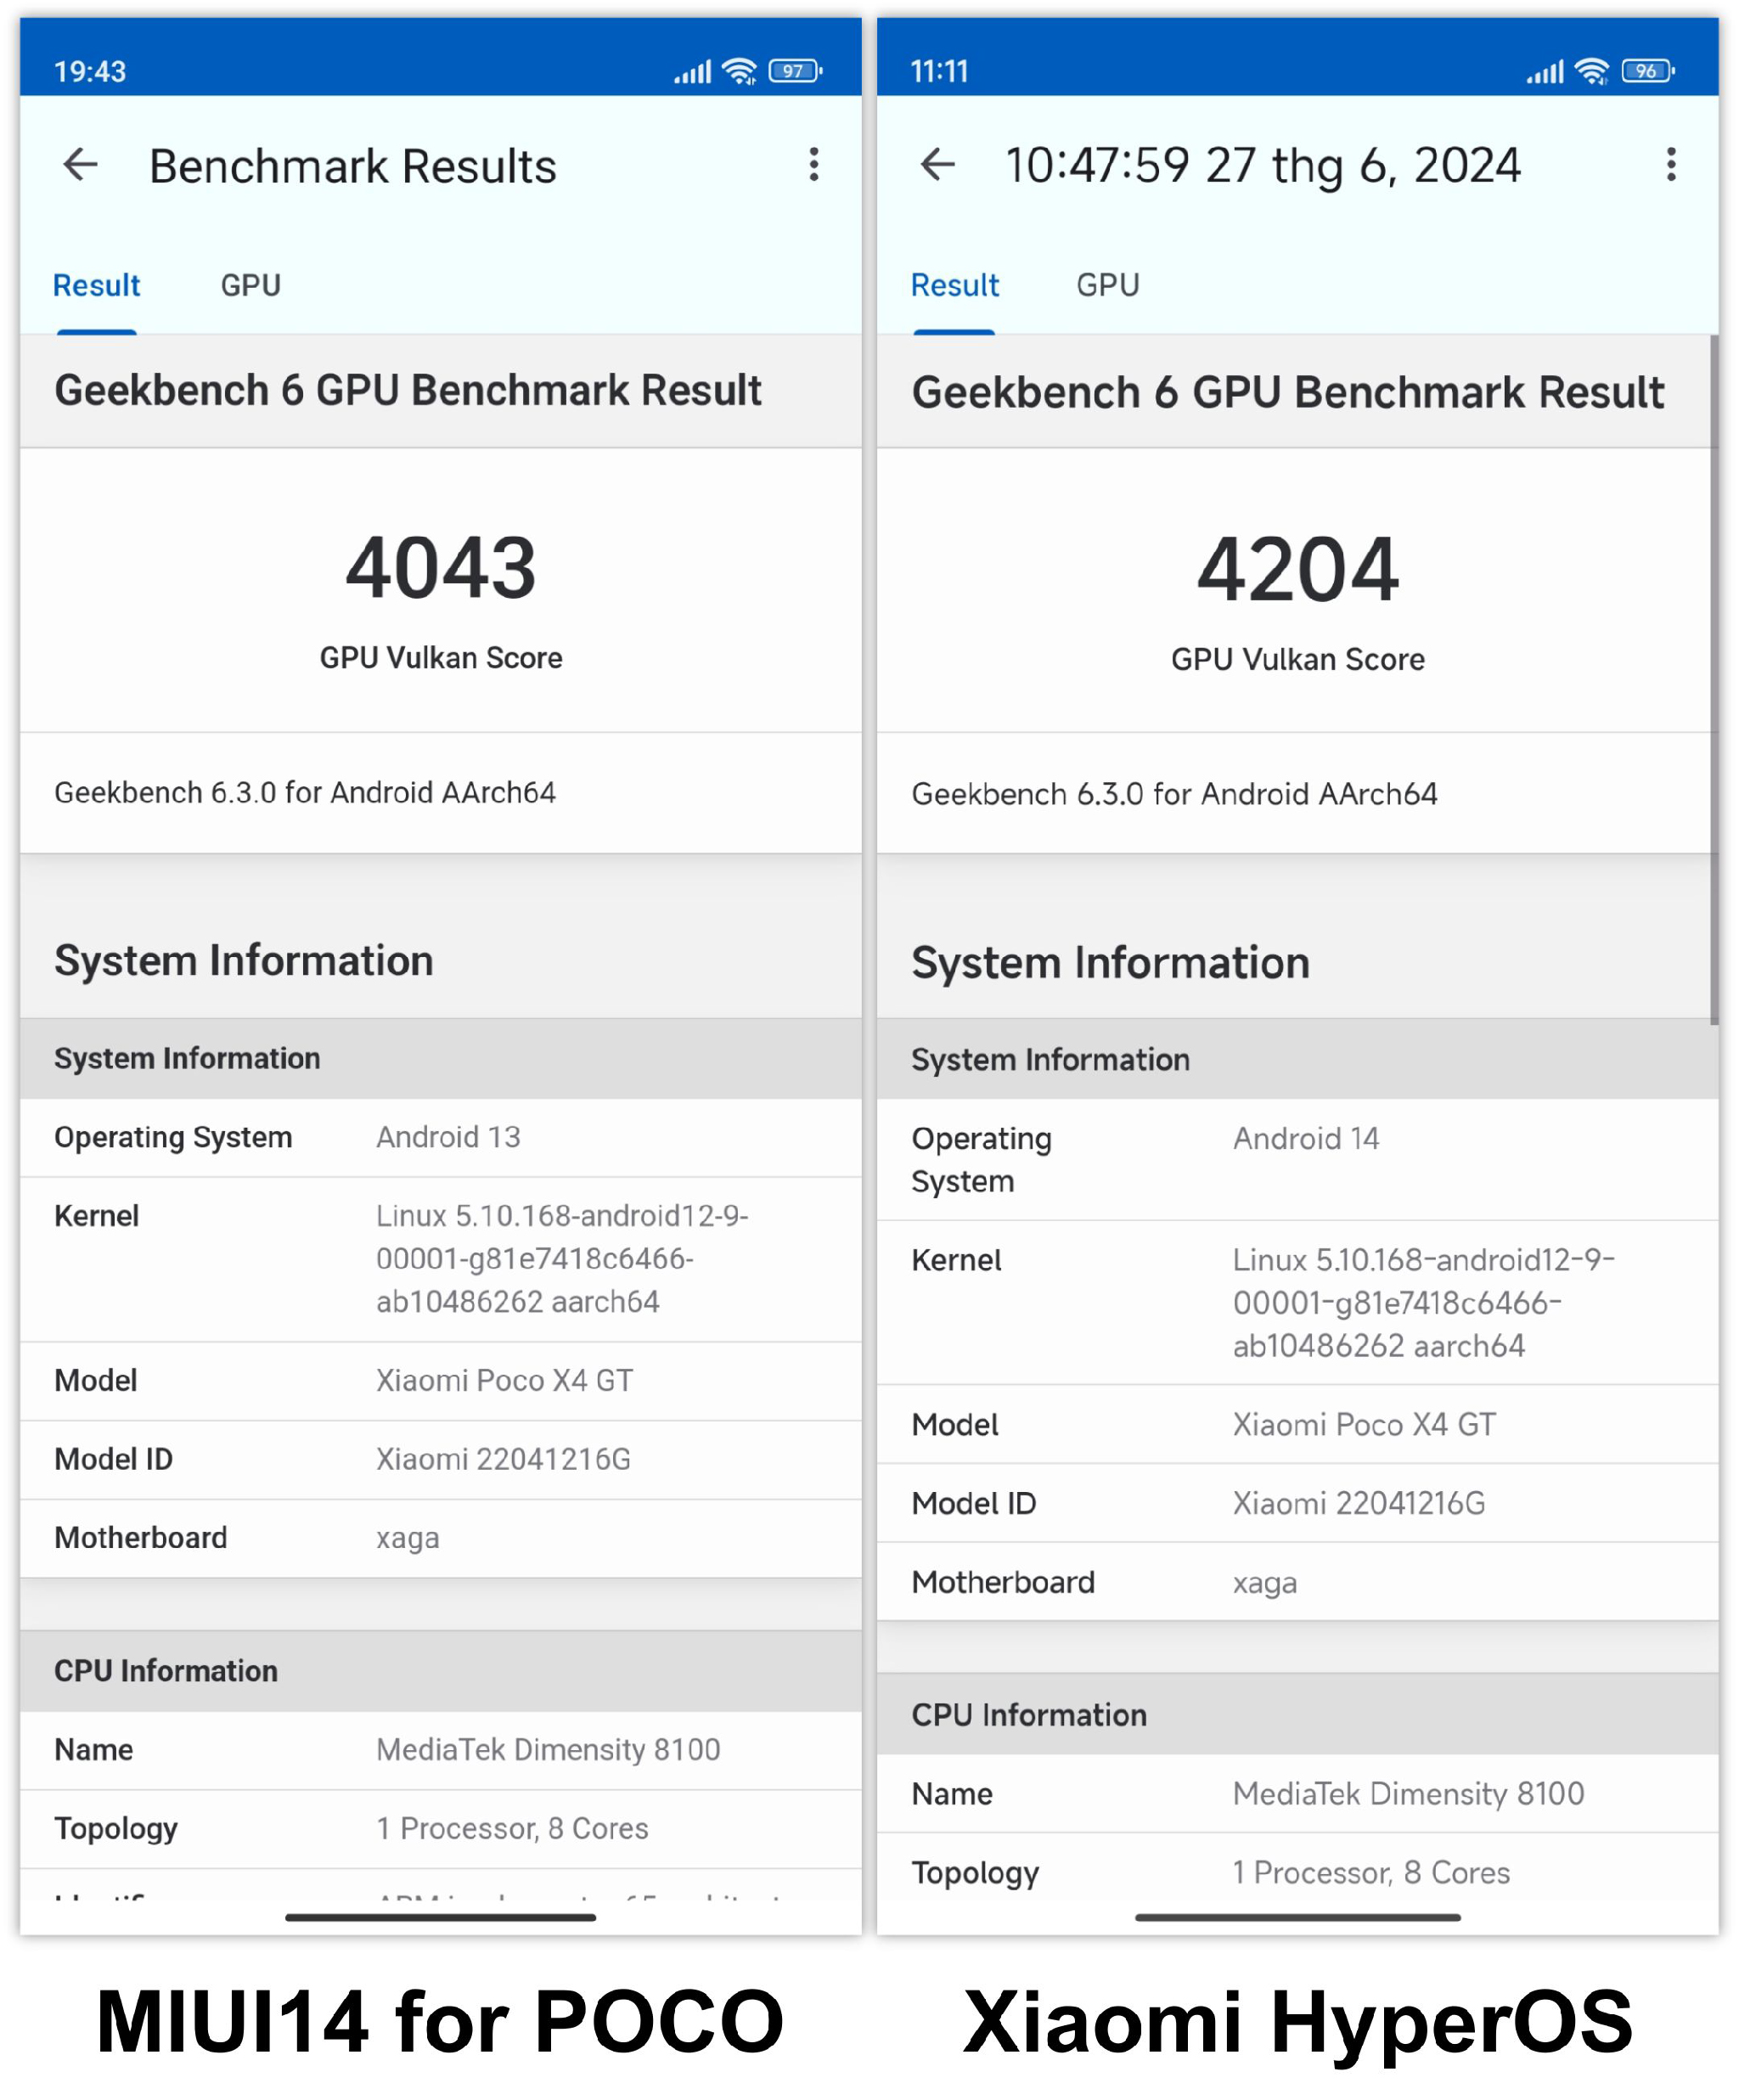Image resolution: width=1739 pixels, height=2100 pixels.
Task: Tap Geekbench 6.3.0 version line on HyperOS screen
Action: point(1174,795)
